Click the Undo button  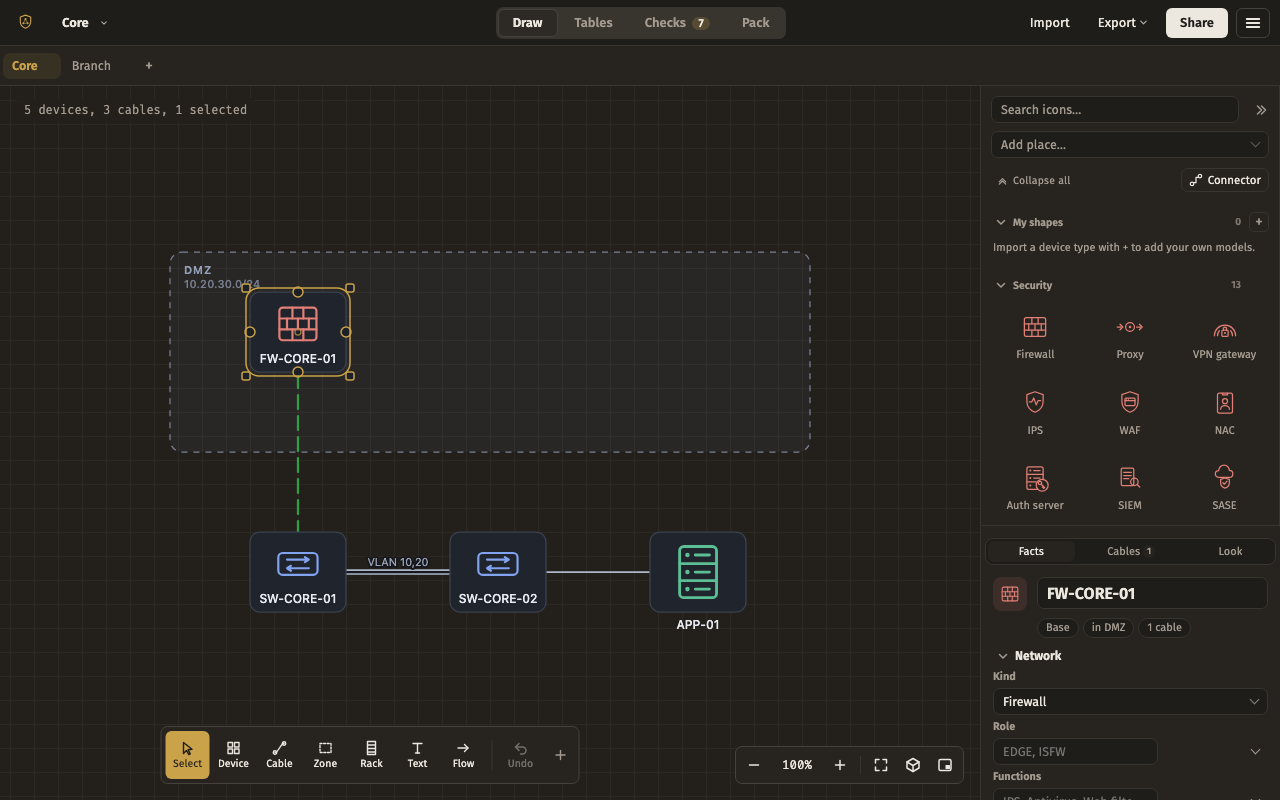point(520,755)
